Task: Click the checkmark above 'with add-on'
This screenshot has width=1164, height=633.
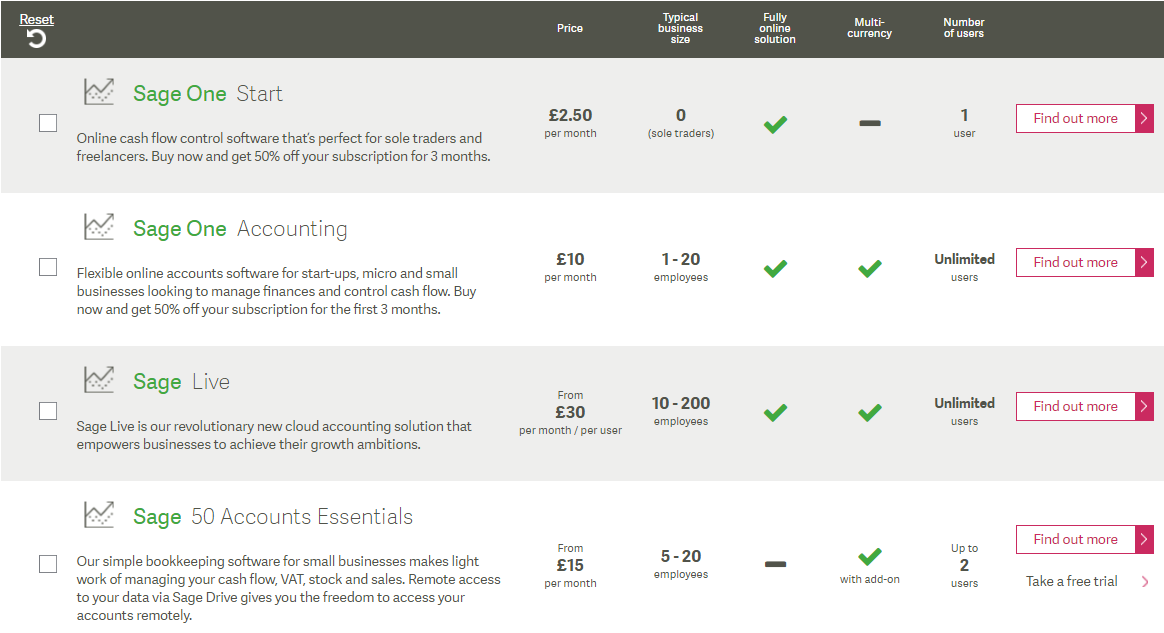Action: pyautogui.click(x=869, y=556)
